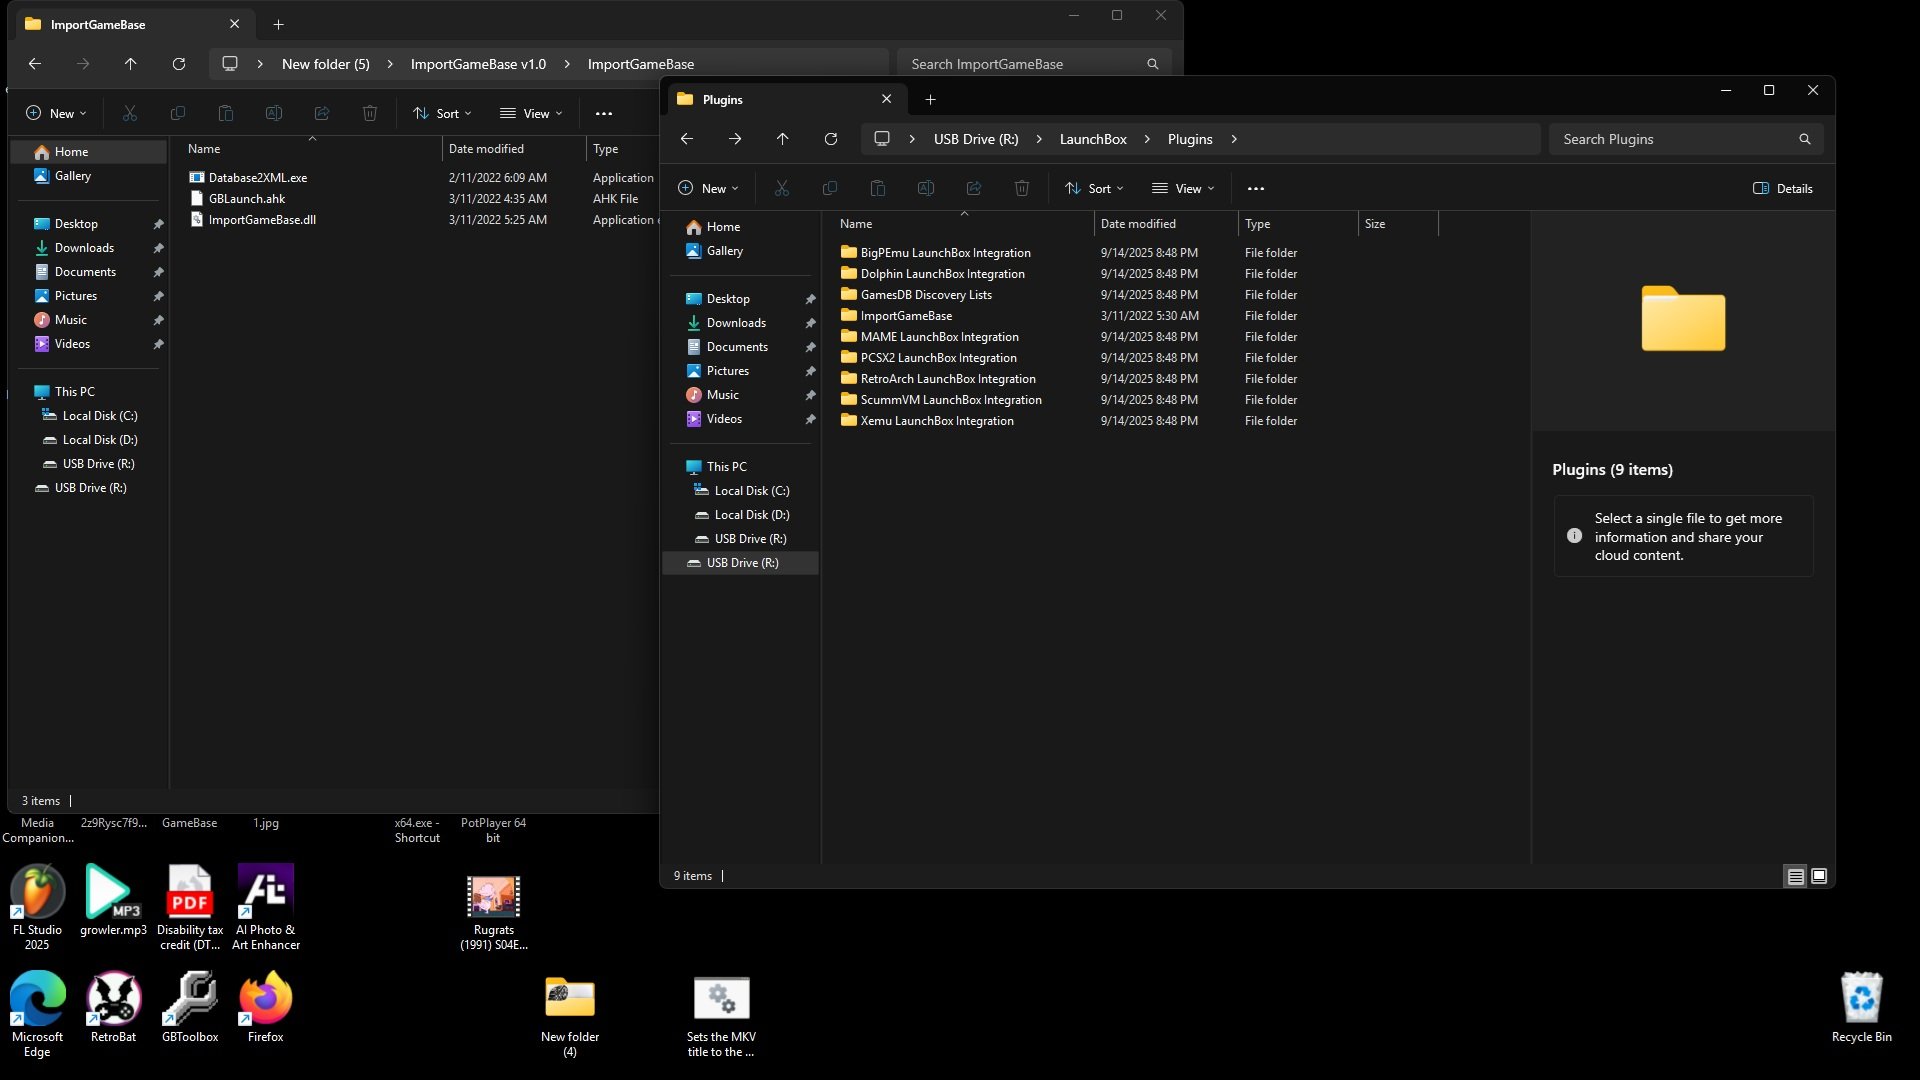The height and width of the screenshot is (1080, 1920).
Task: Click ImportGameBase v1.0 breadcrumb
Action: pos(478,64)
